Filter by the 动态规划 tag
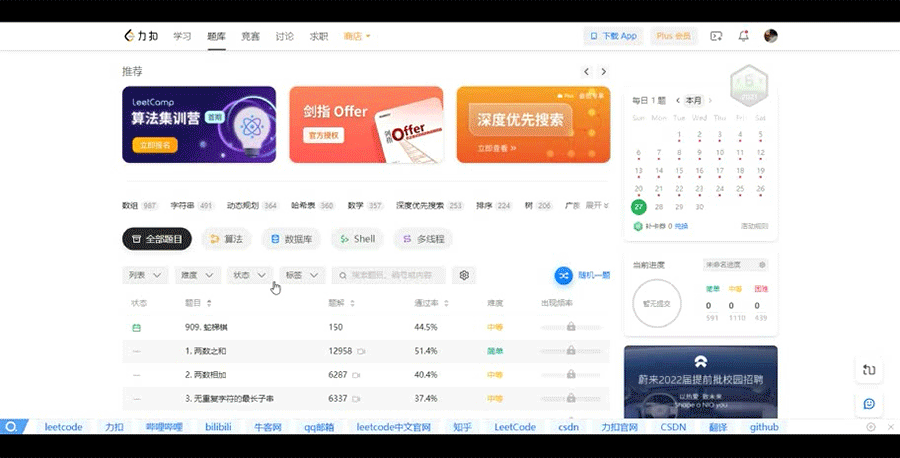Image resolution: width=900 pixels, height=458 pixels. coord(251,205)
